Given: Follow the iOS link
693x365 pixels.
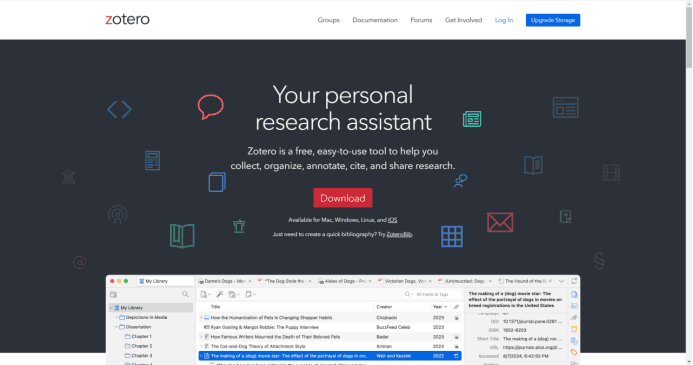Looking at the screenshot, I should pos(392,220).
